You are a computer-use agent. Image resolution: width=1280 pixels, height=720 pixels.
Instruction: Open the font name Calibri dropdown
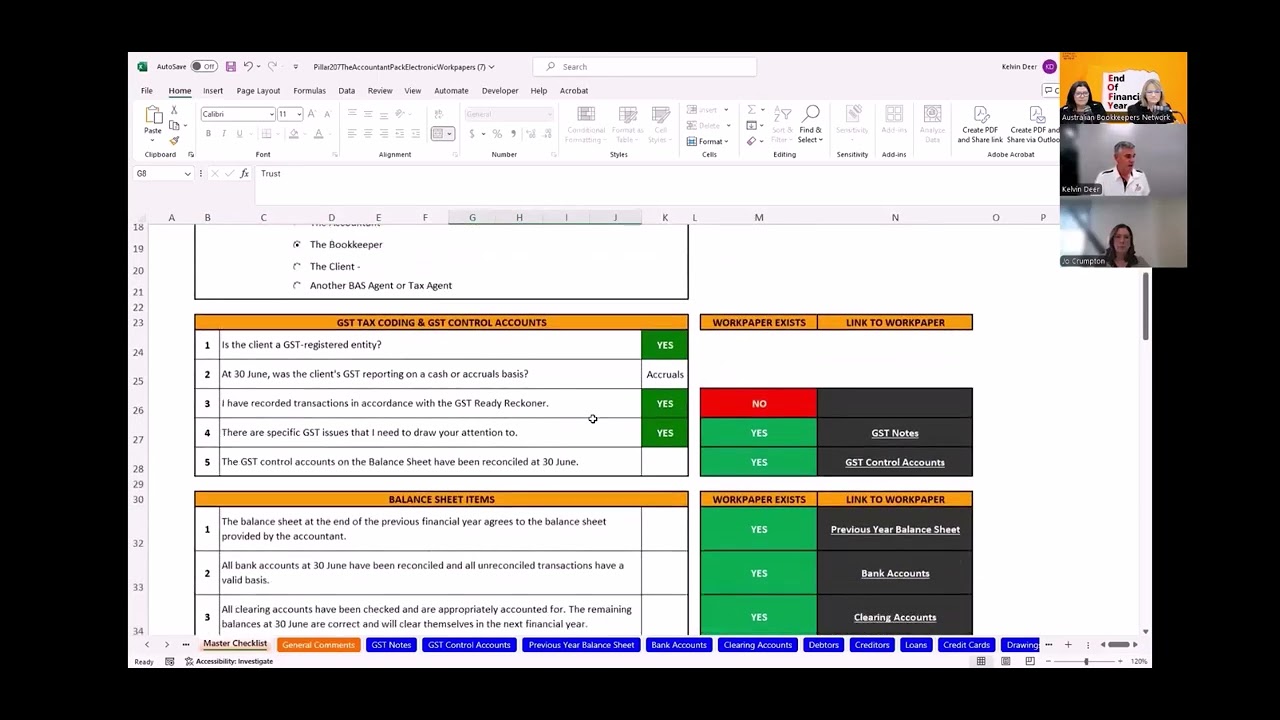click(271, 114)
